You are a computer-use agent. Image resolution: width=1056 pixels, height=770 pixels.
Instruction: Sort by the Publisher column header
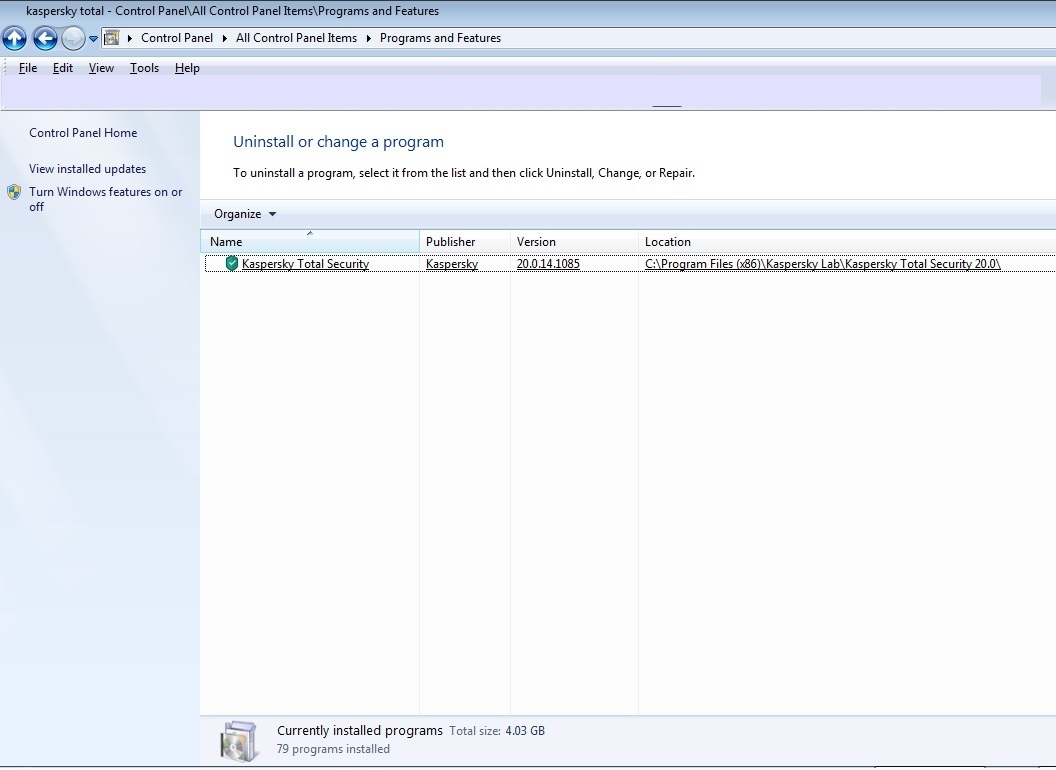point(465,241)
